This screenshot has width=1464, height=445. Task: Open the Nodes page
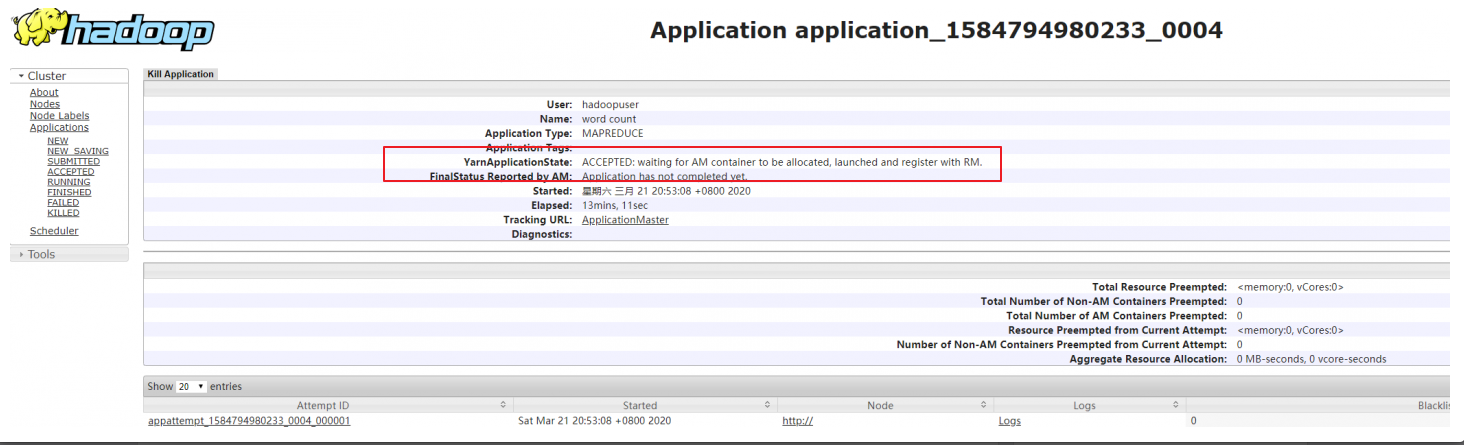point(45,104)
